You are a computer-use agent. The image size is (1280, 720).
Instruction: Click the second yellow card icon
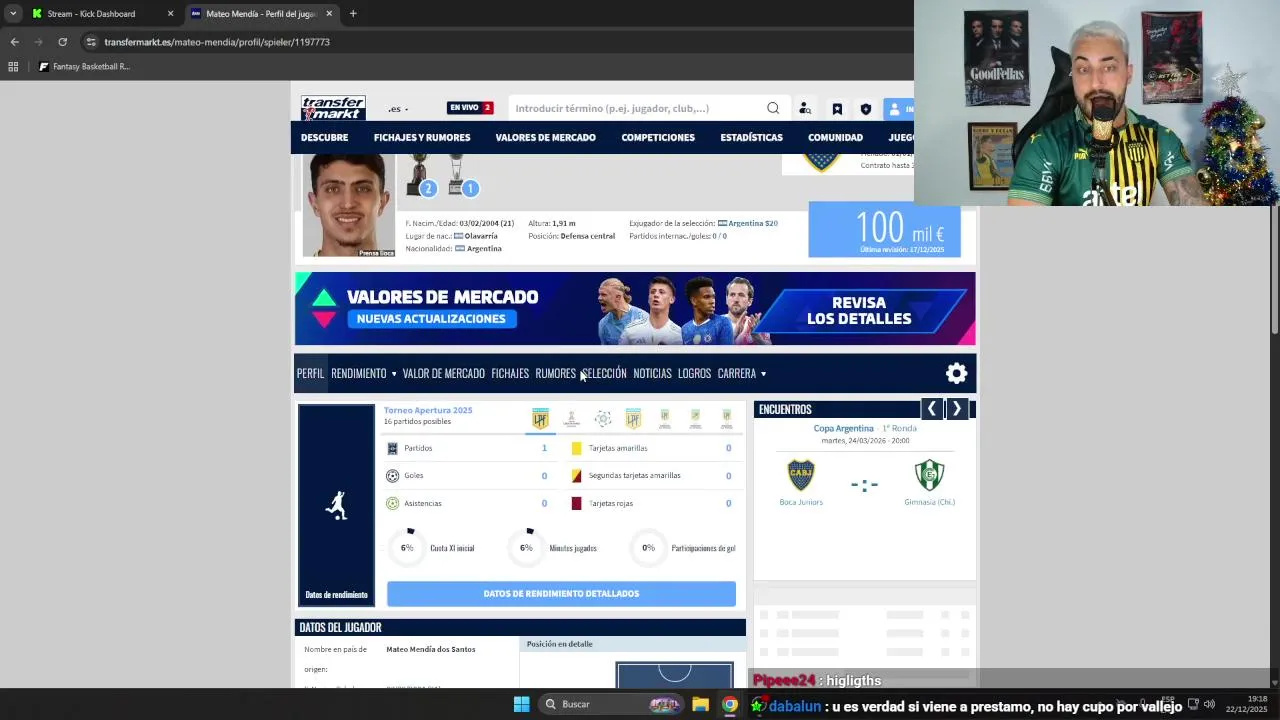point(576,476)
